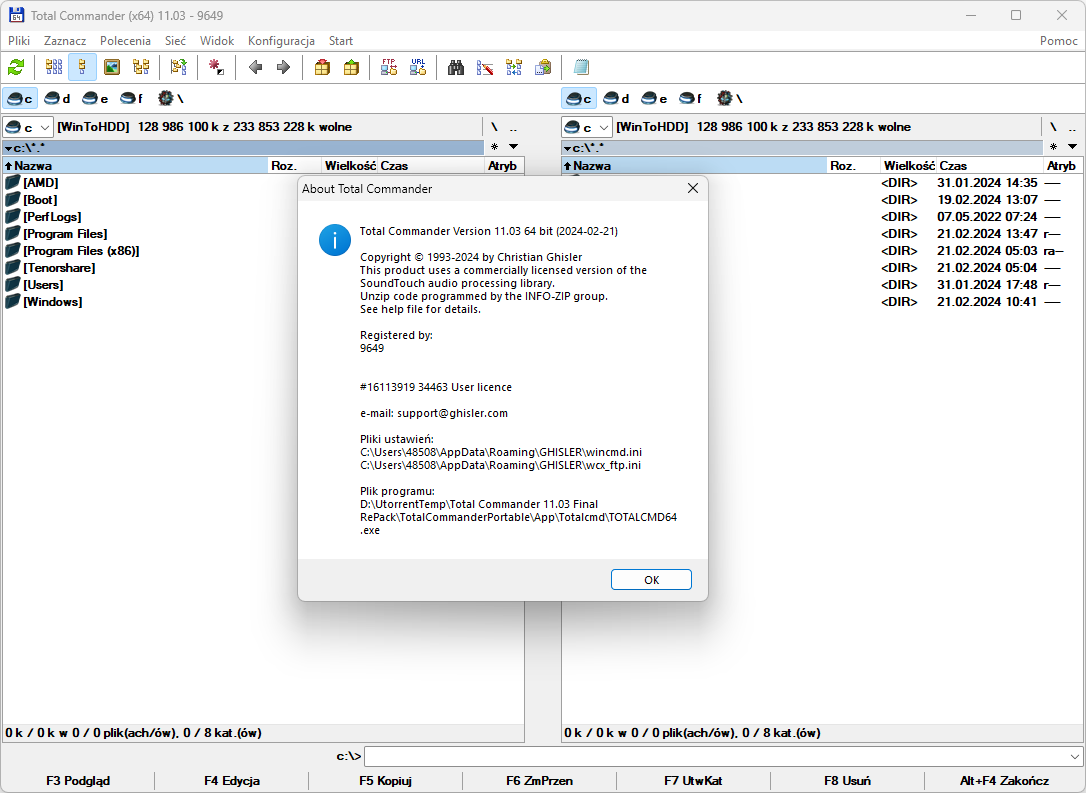1086x793 pixels.
Task: Select the [Windows] folder in left panel
Action: click(53, 302)
